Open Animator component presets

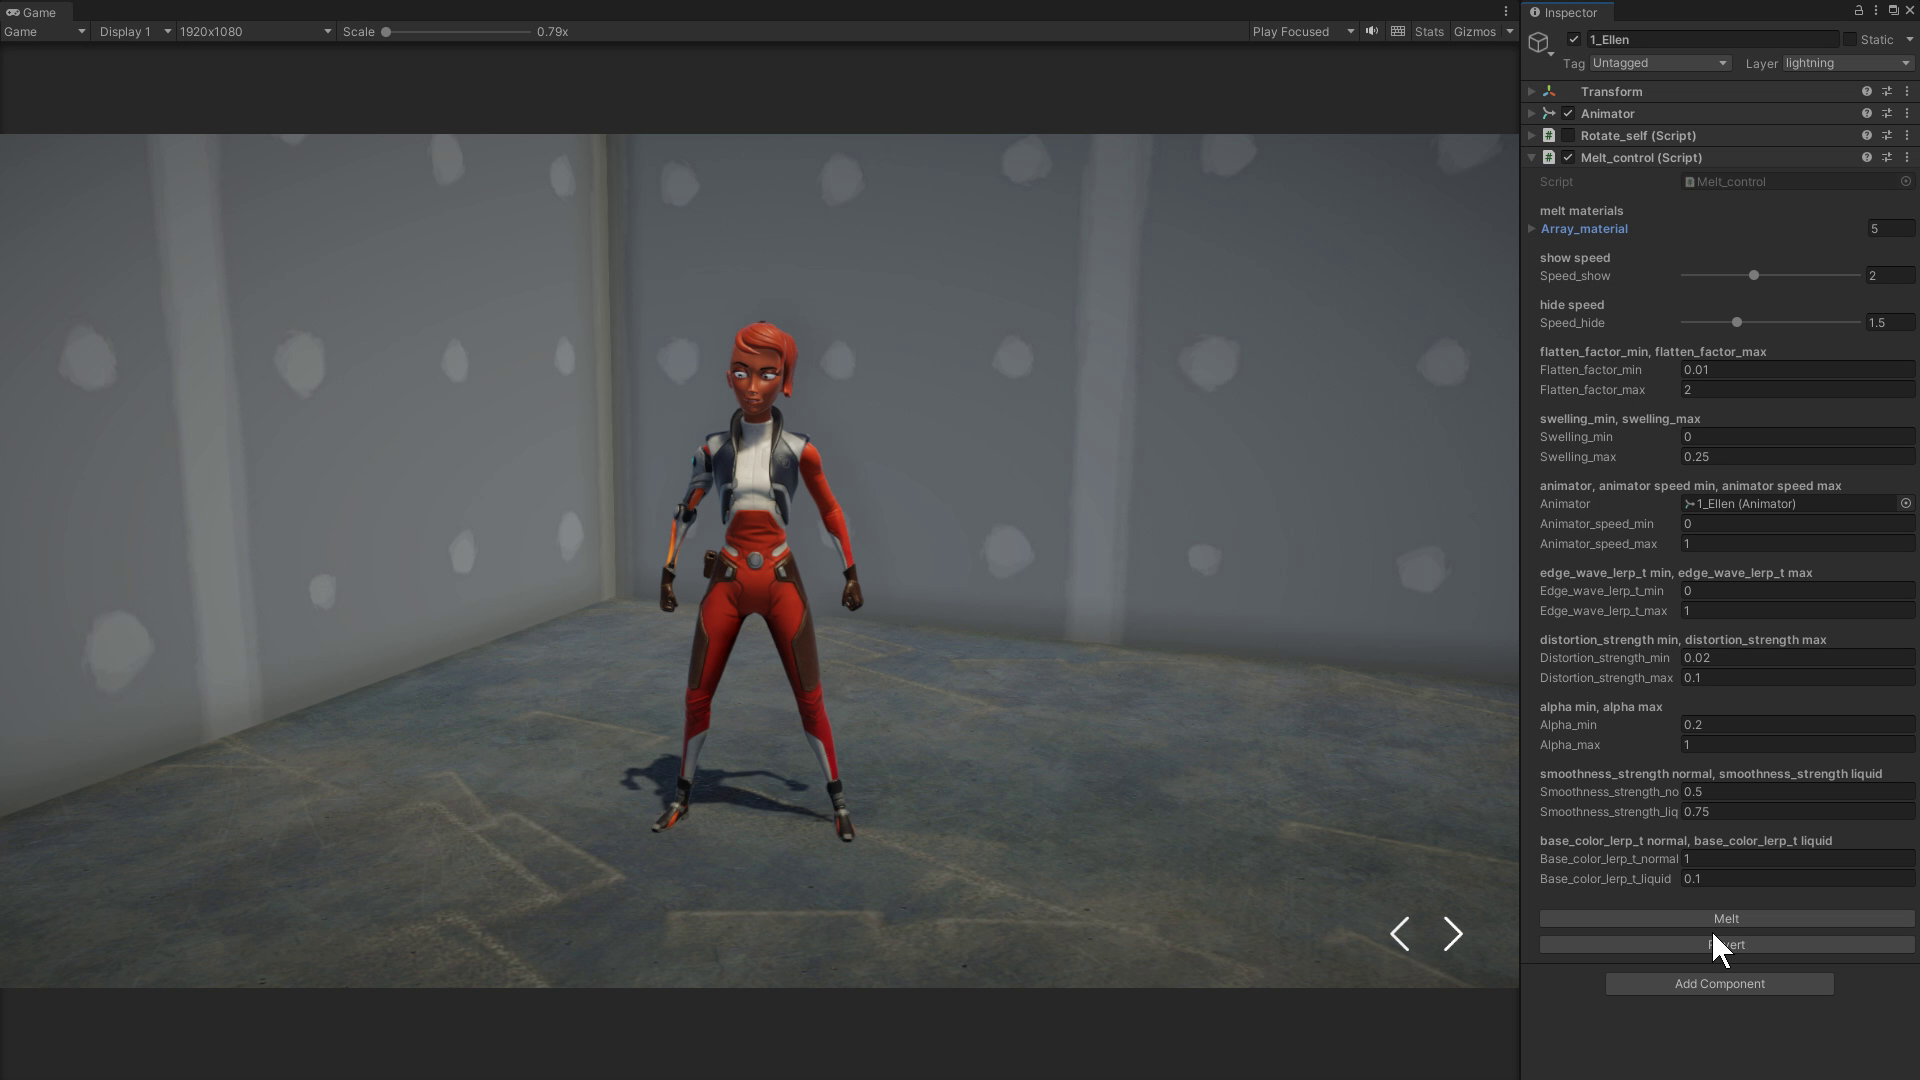(x=1887, y=113)
